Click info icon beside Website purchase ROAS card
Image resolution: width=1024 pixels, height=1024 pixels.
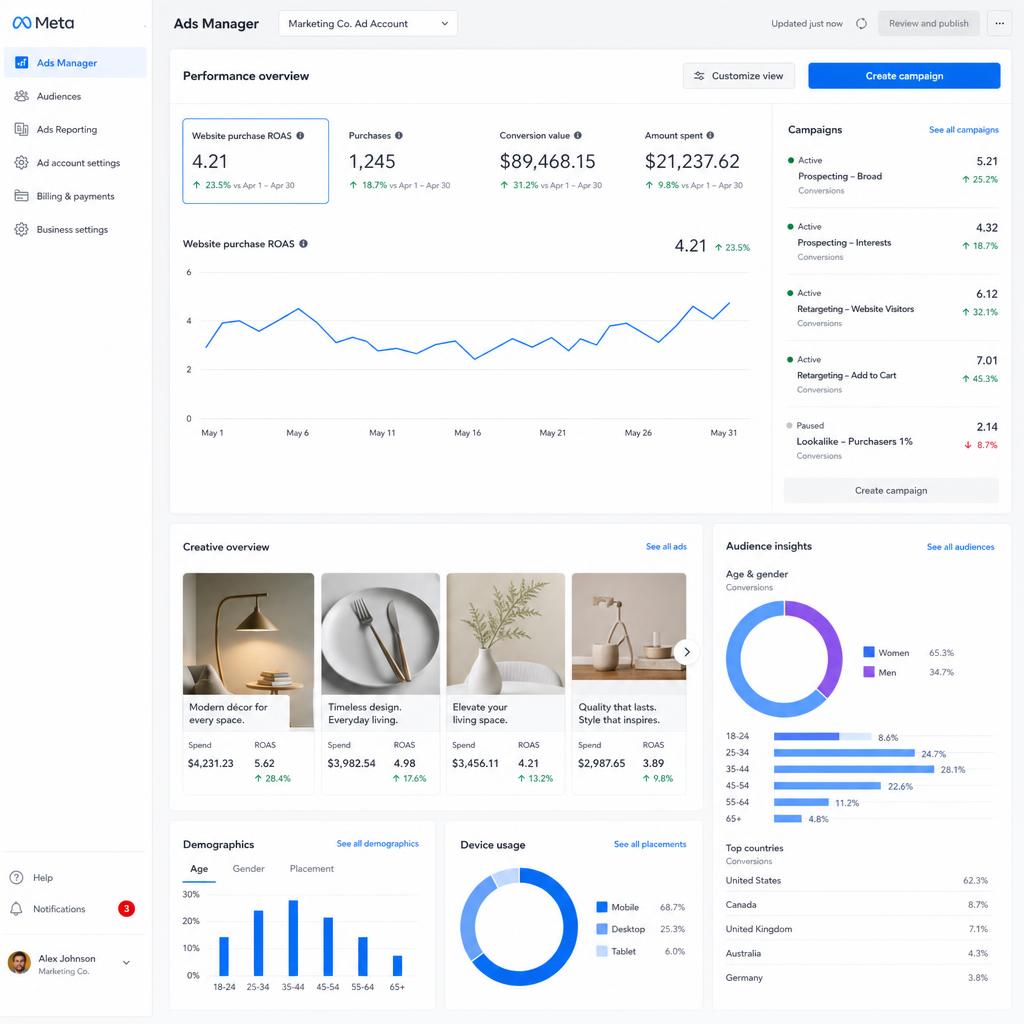pos(300,136)
